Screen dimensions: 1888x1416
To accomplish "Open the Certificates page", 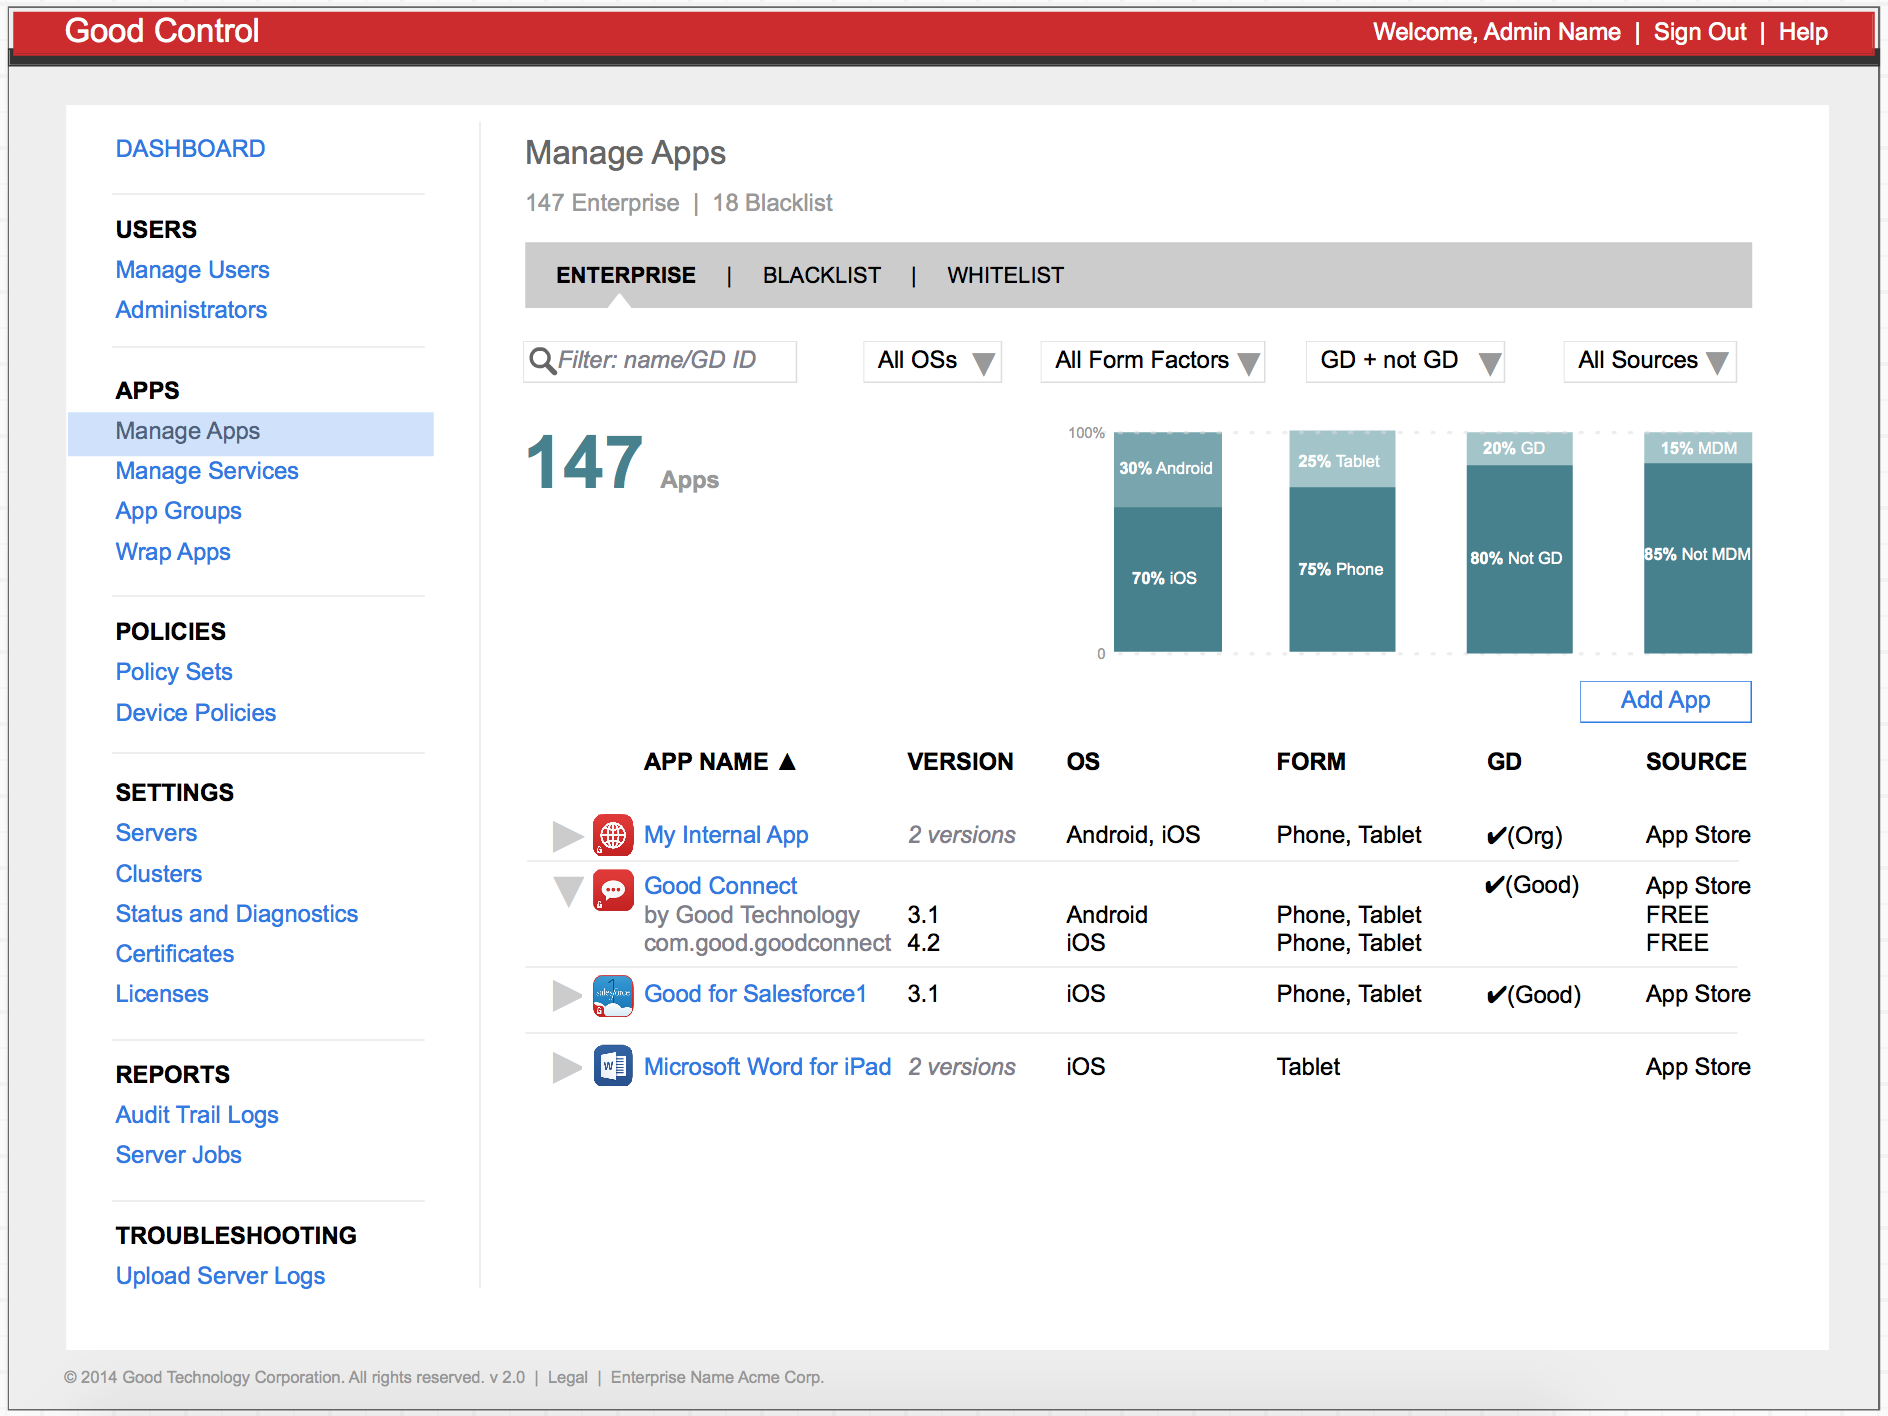I will (x=175, y=954).
